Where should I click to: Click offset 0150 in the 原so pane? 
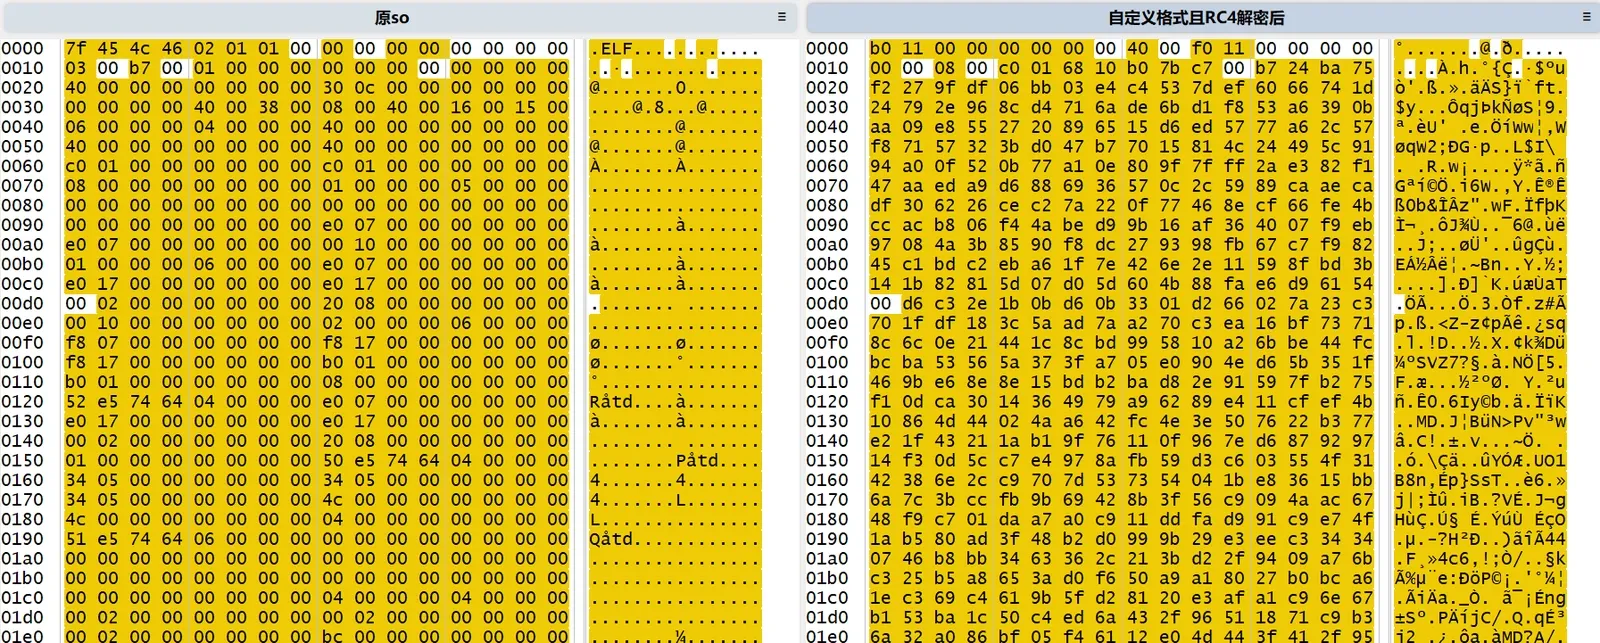(23, 460)
